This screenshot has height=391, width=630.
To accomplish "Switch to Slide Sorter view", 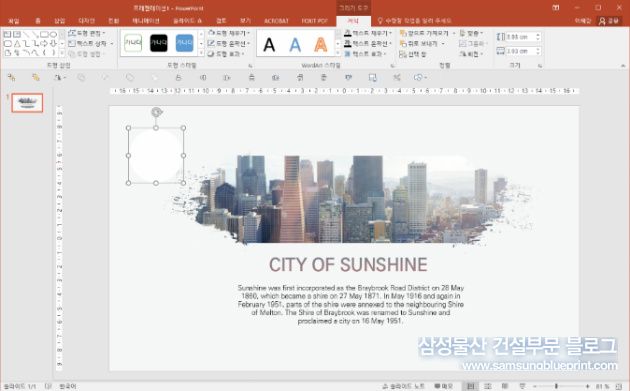I will [488, 386].
